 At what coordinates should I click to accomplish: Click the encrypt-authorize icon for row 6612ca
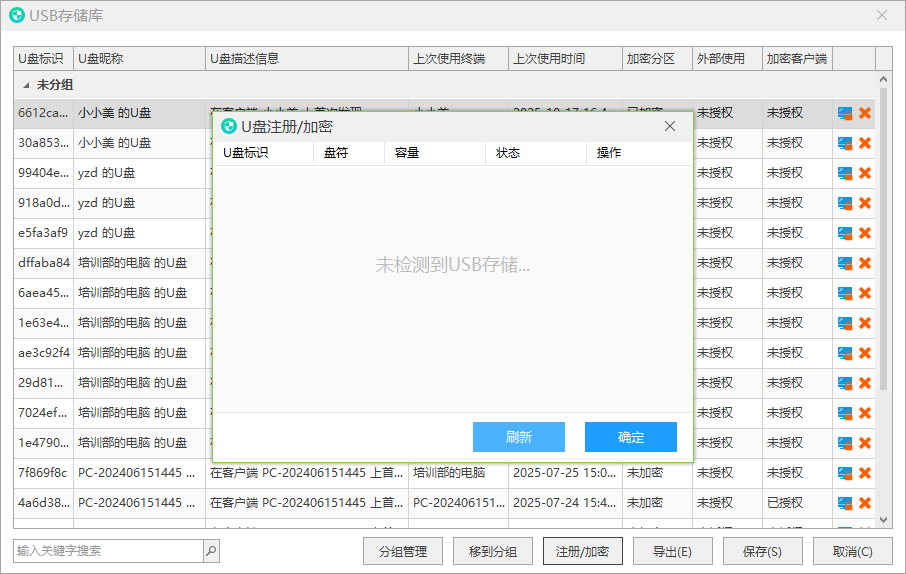[x=845, y=113]
